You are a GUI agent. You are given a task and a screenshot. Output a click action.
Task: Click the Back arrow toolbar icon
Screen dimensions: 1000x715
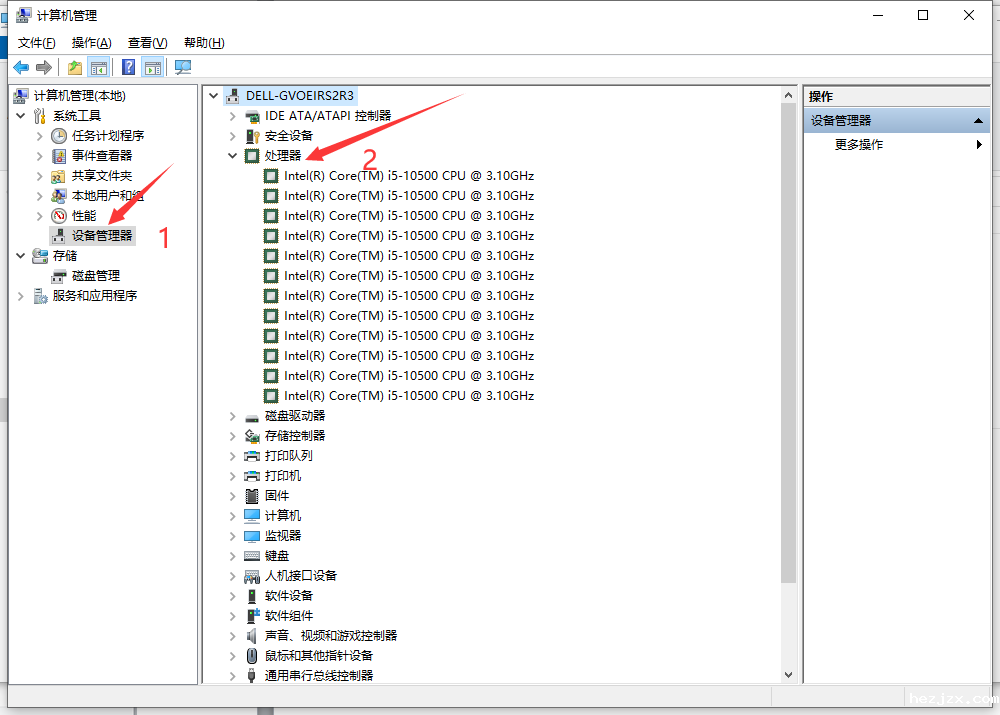[x=20, y=67]
